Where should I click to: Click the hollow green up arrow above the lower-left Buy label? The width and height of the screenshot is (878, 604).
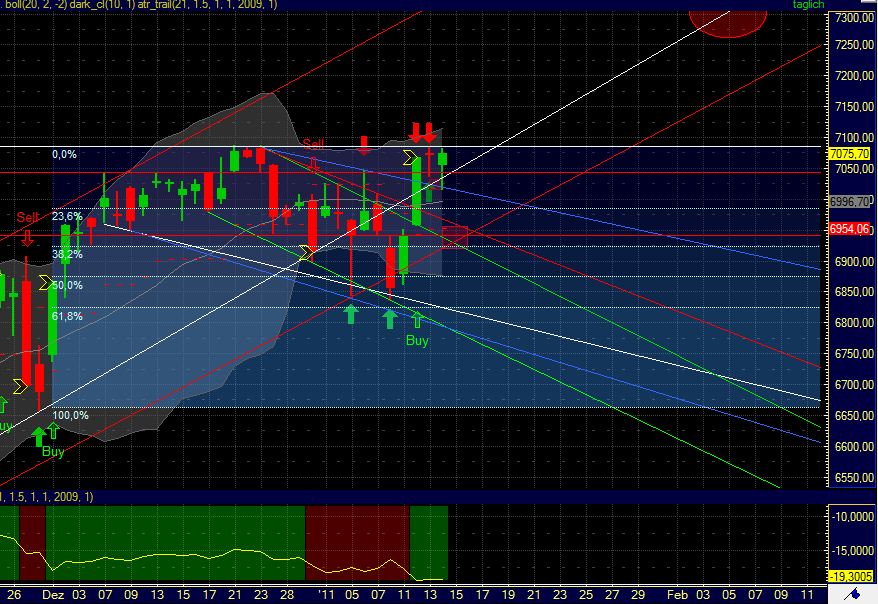tap(53, 430)
